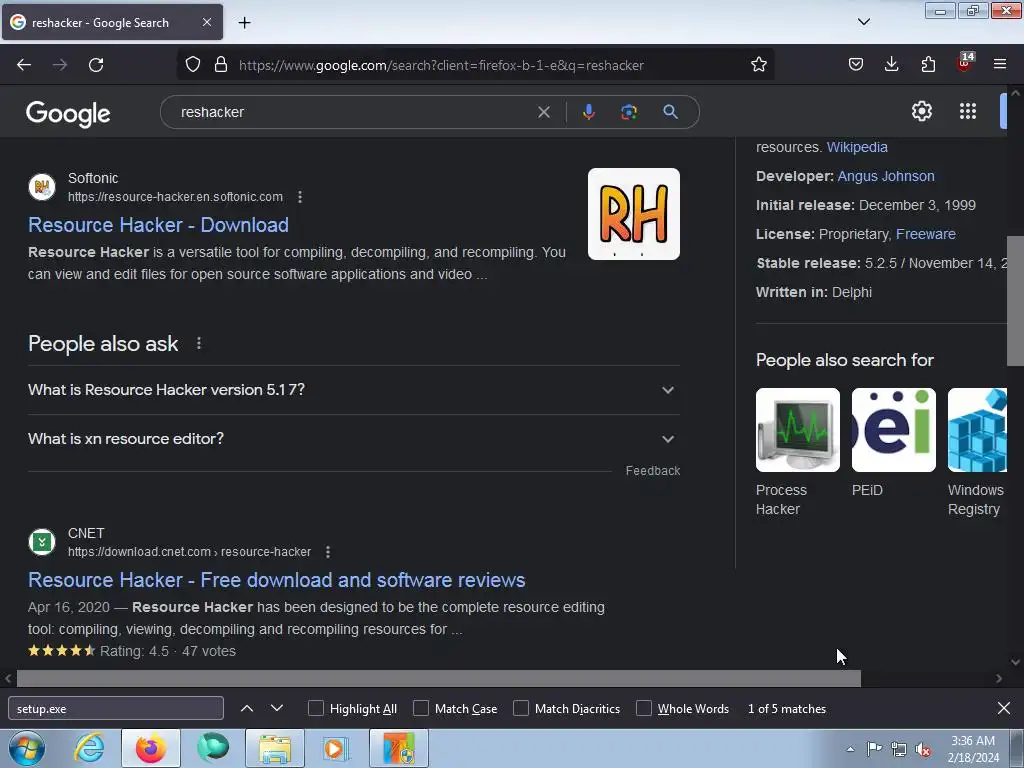Open the tracking protection shield icon
This screenshot has width=1024, height=768.
(x=193, y=65)
